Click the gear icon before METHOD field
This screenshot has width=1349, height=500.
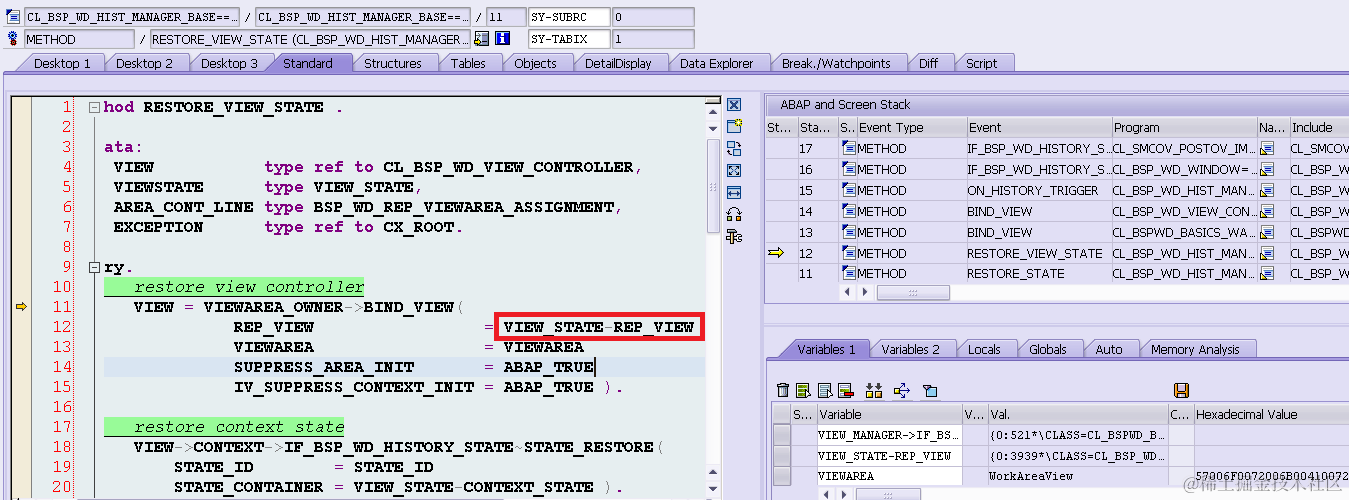pos(13,39)
